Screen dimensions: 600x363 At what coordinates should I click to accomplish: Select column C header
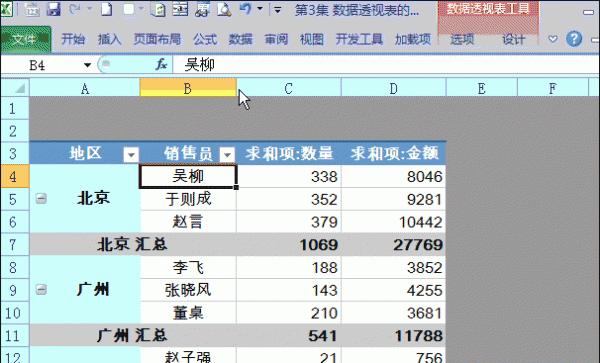[x=289, y=88]
